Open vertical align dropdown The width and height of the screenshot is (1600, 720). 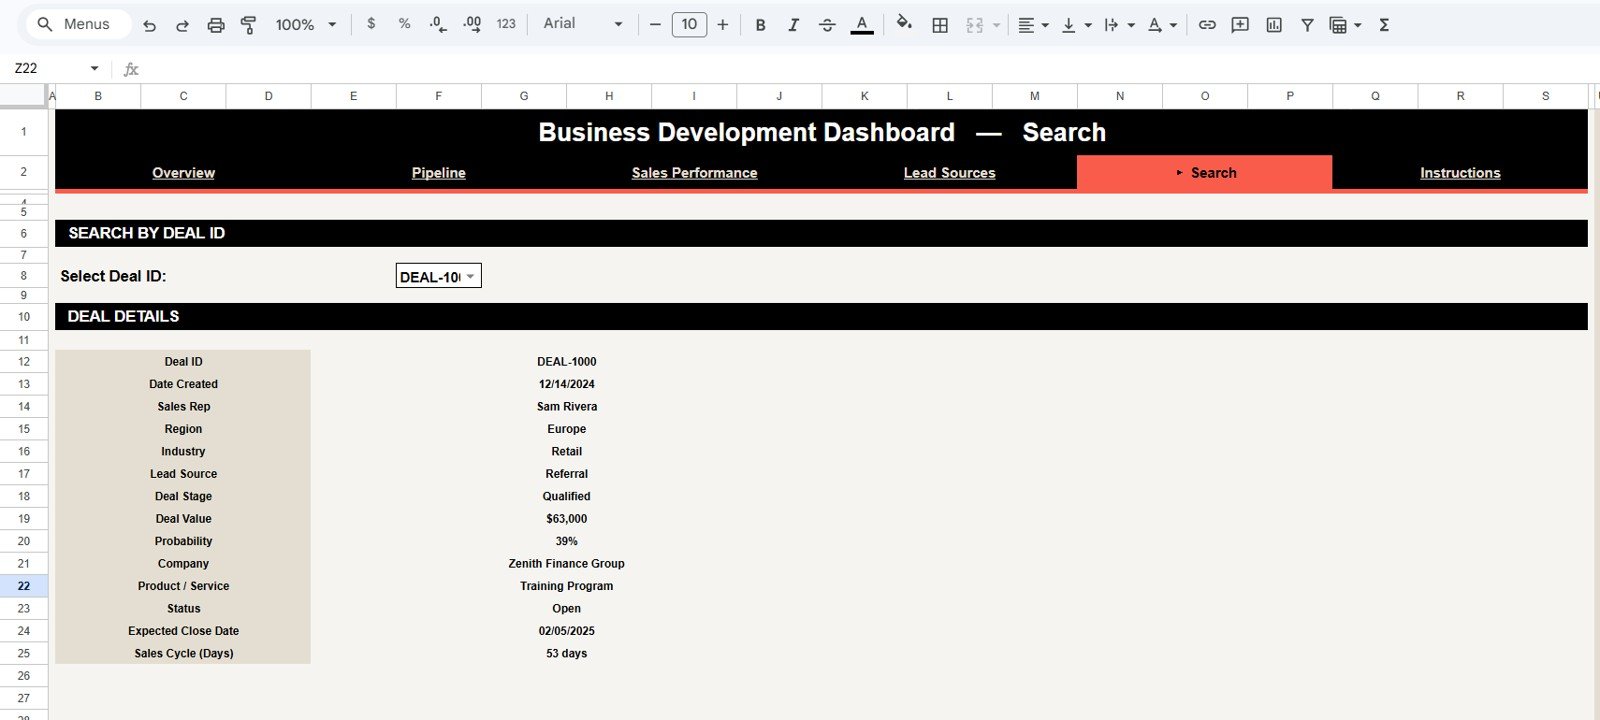1076,25
